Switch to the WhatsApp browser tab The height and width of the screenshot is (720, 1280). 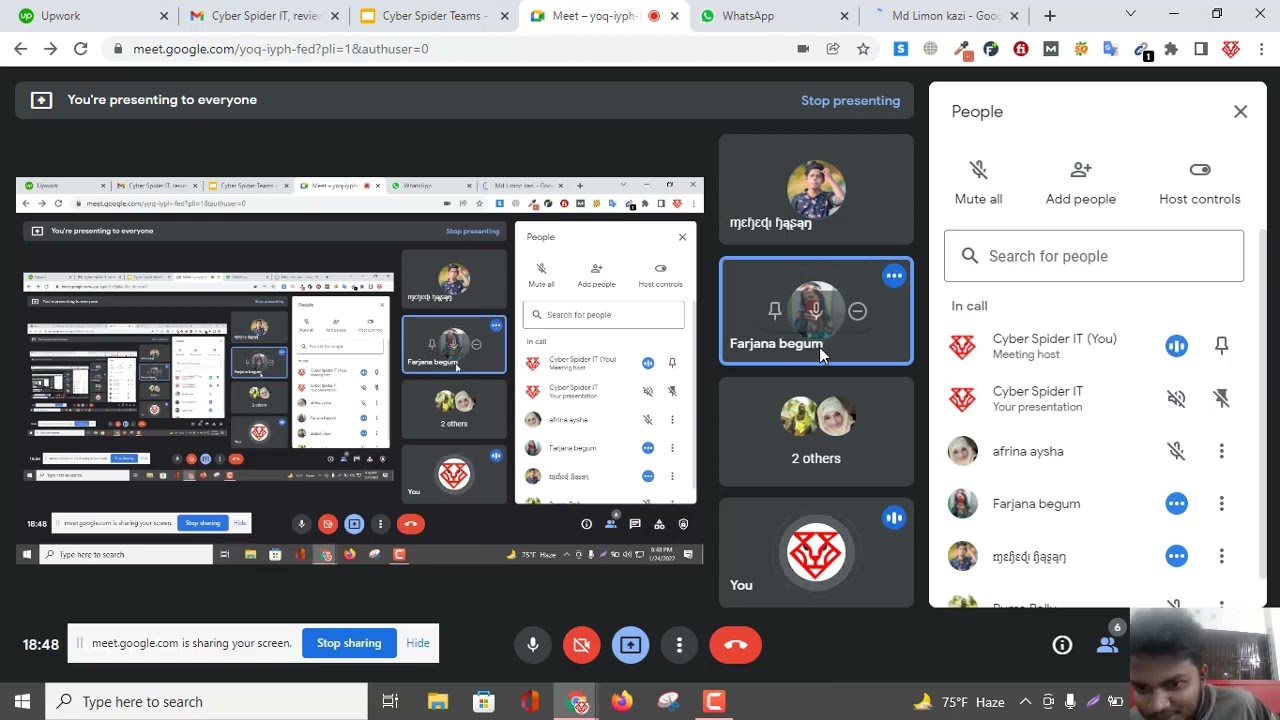coord(748,16)
